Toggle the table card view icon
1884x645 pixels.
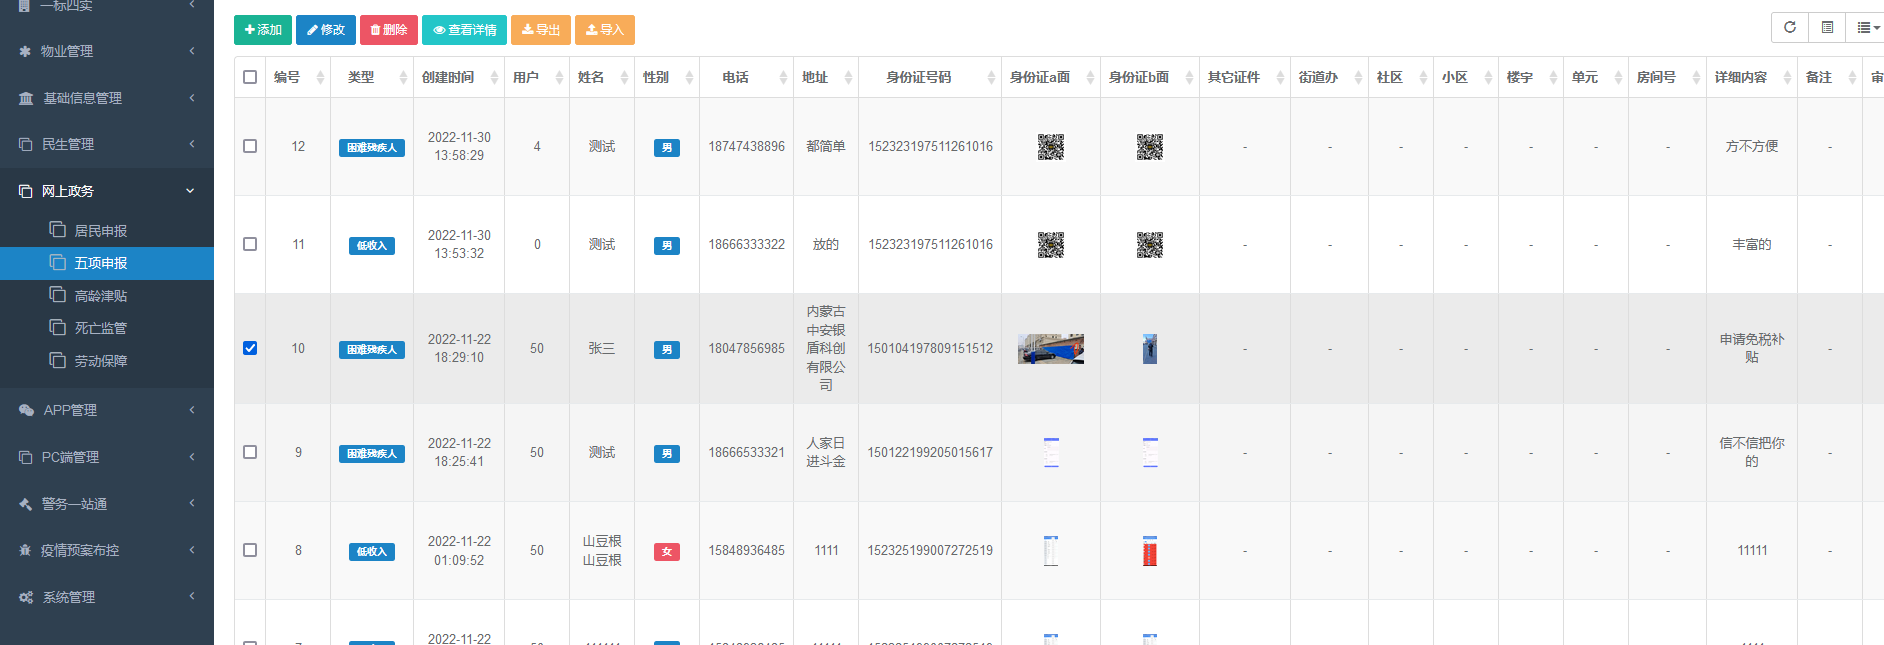(1827, 28)
